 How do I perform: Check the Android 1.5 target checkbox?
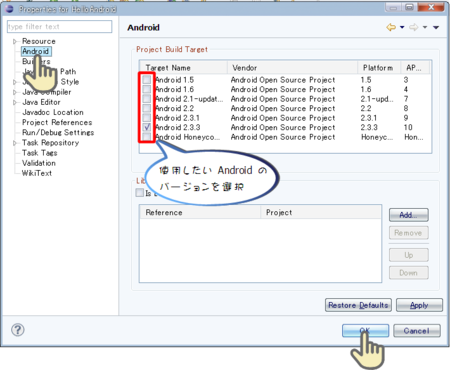pos(147,80)
